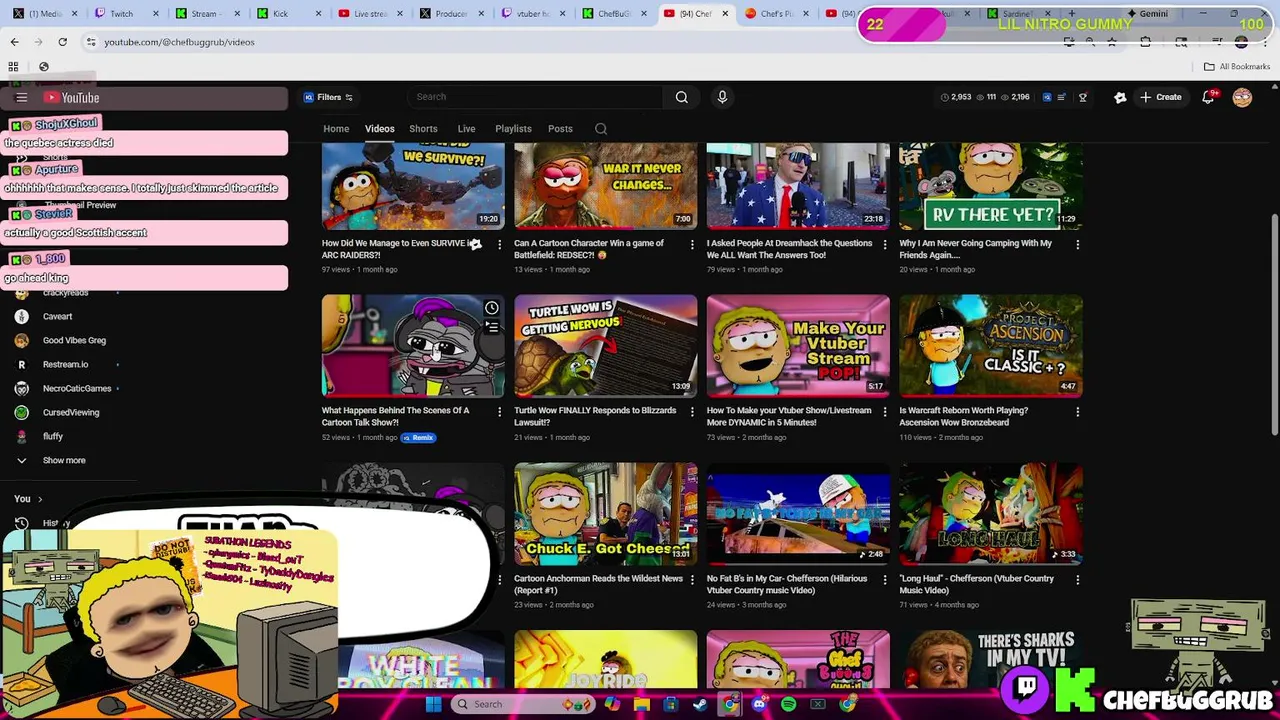Image resolution: width=1280 pixels, height=720 pixels.
Task: Open options for Vtuber Show DYNAMIC video
Action: pos(884,411)
